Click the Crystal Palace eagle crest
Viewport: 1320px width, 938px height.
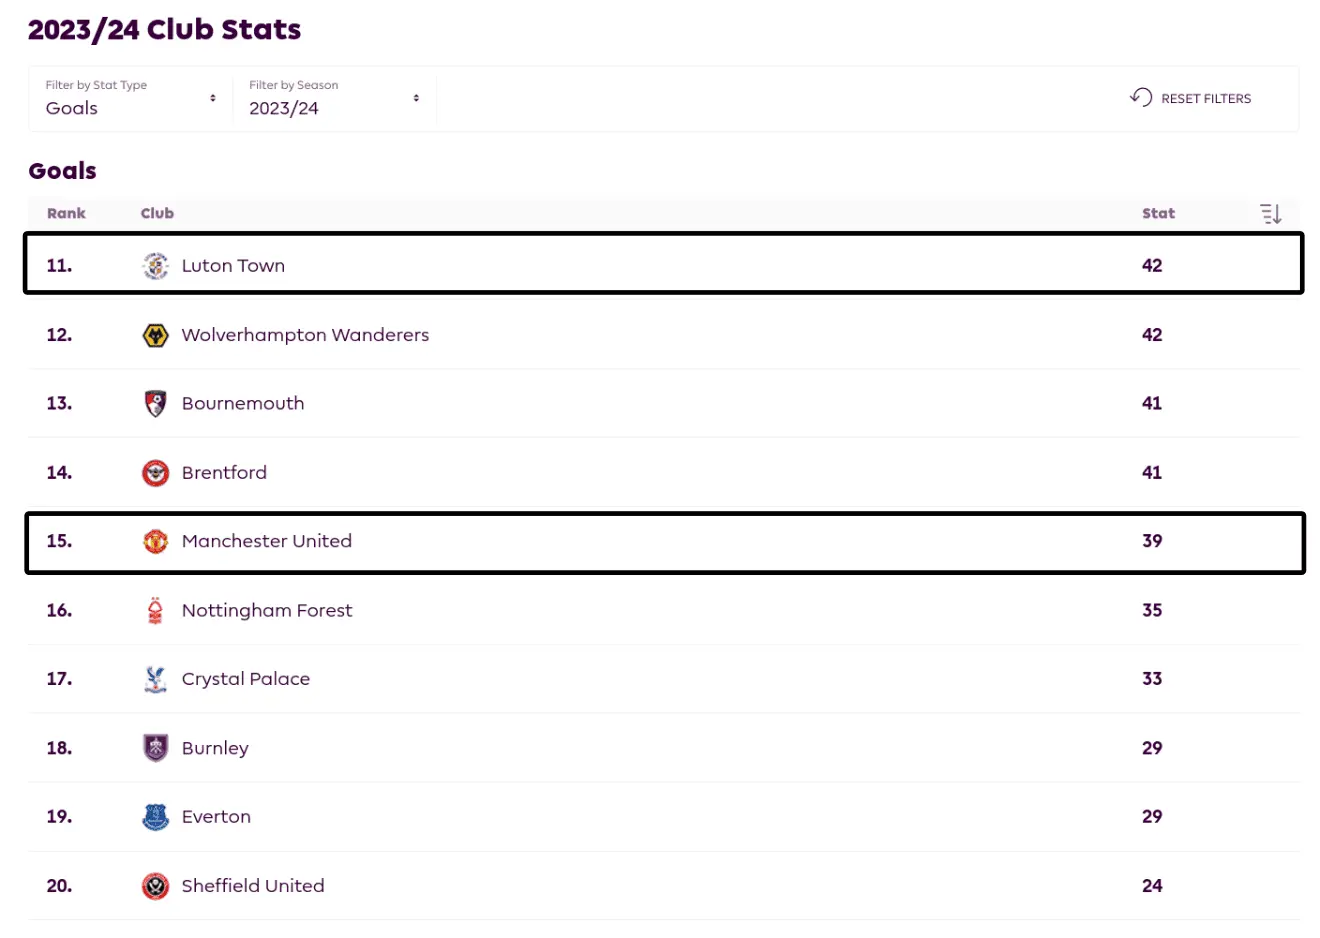point(156,679)
